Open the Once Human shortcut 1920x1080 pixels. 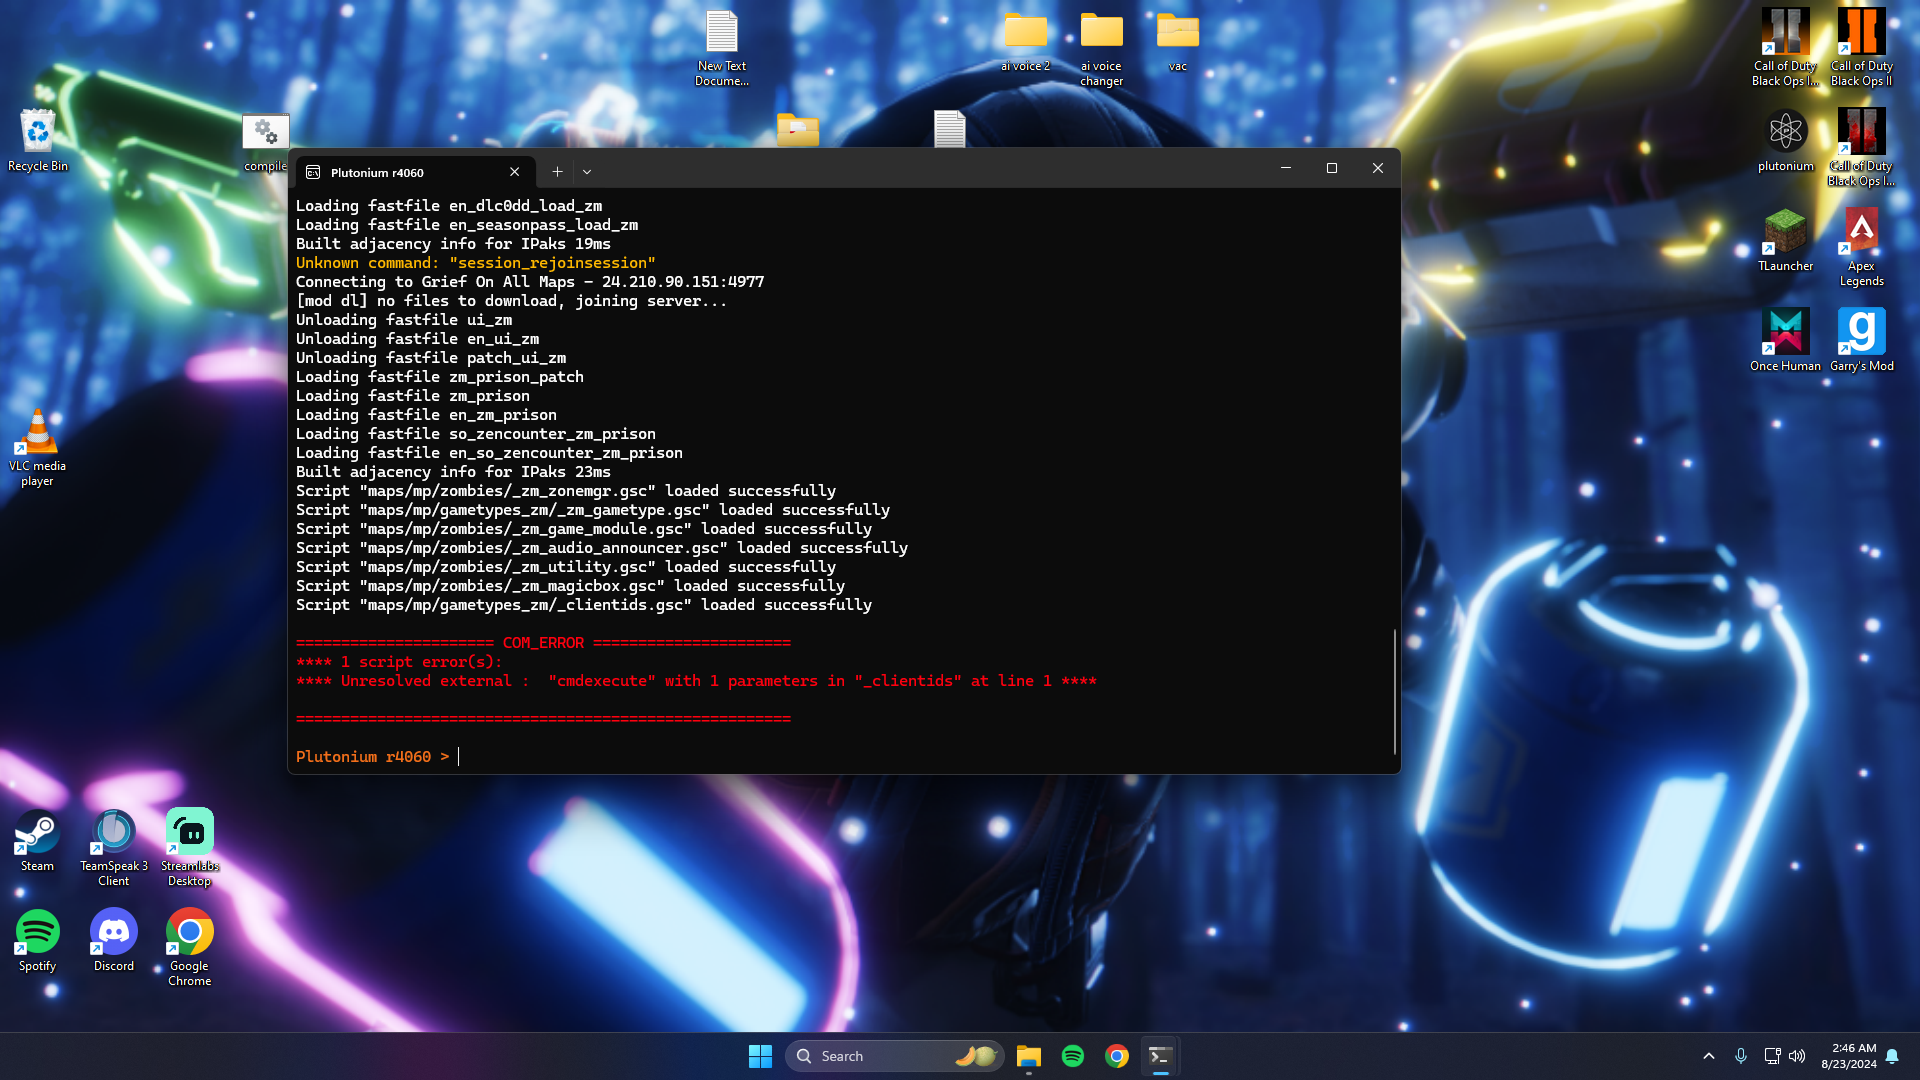[x=1786, y=340]
